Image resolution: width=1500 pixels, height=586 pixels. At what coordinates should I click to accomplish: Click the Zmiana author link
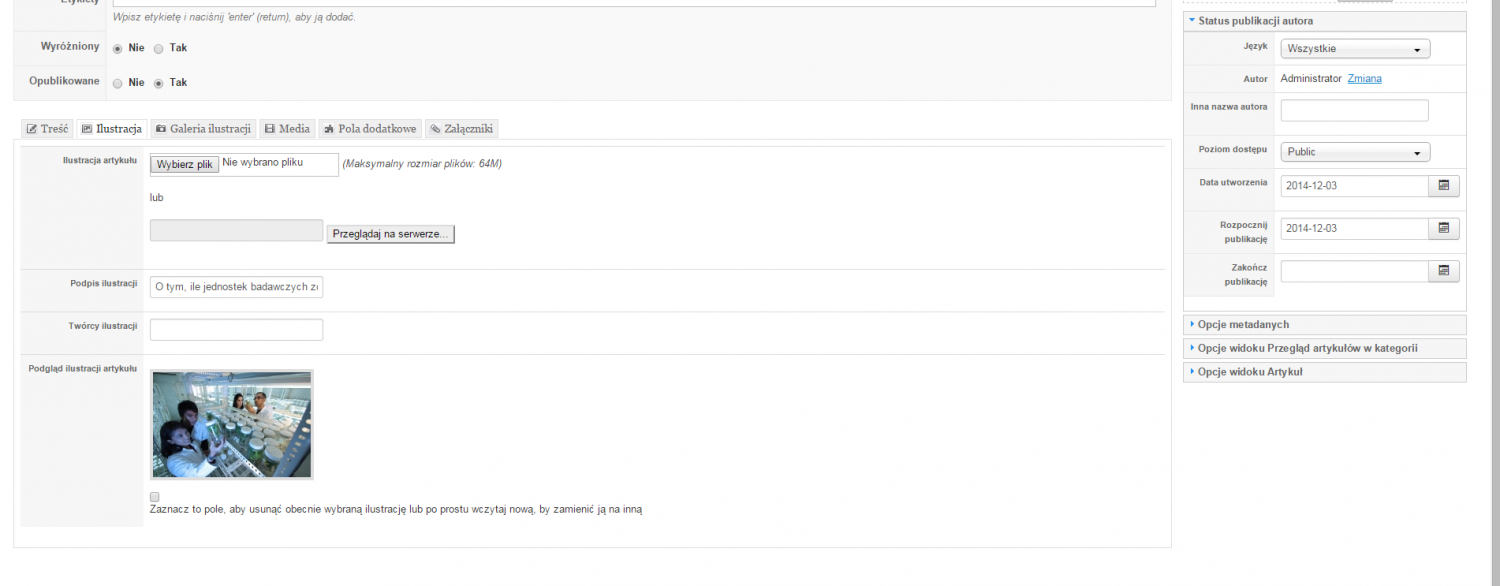point(1364,79)
